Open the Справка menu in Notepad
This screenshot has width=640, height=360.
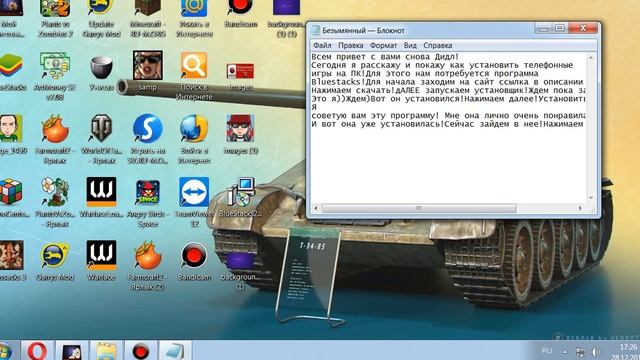point(438,45)
